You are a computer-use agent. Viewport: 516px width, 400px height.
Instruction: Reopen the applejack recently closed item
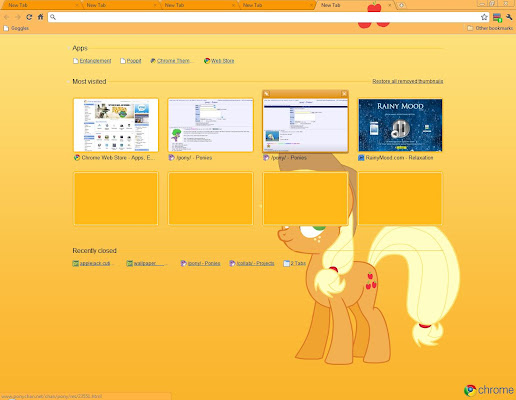(92, 263)
